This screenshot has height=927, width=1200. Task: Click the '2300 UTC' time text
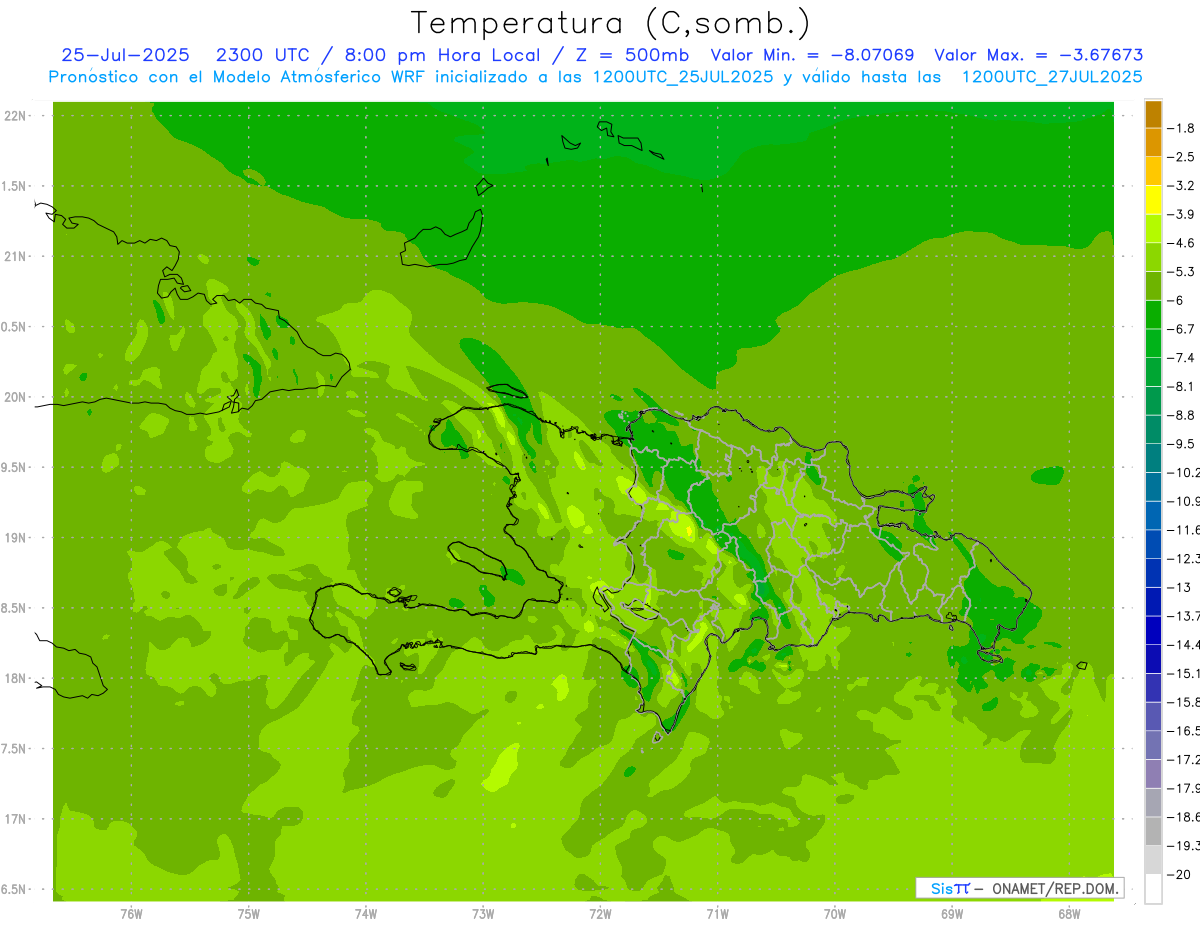tap(261, 55)
